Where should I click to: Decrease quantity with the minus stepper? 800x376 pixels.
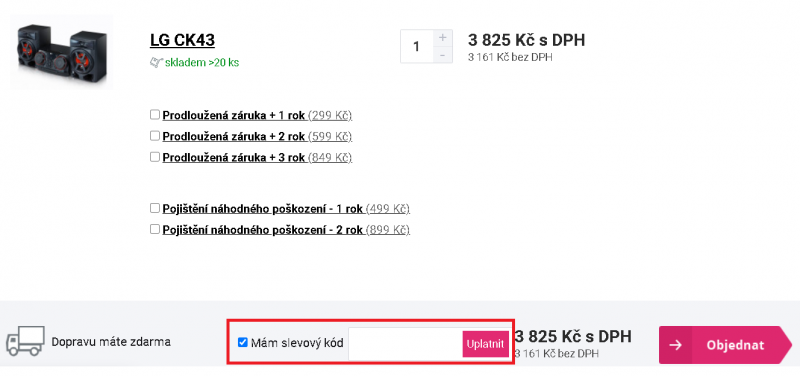[x=442, y=55]
